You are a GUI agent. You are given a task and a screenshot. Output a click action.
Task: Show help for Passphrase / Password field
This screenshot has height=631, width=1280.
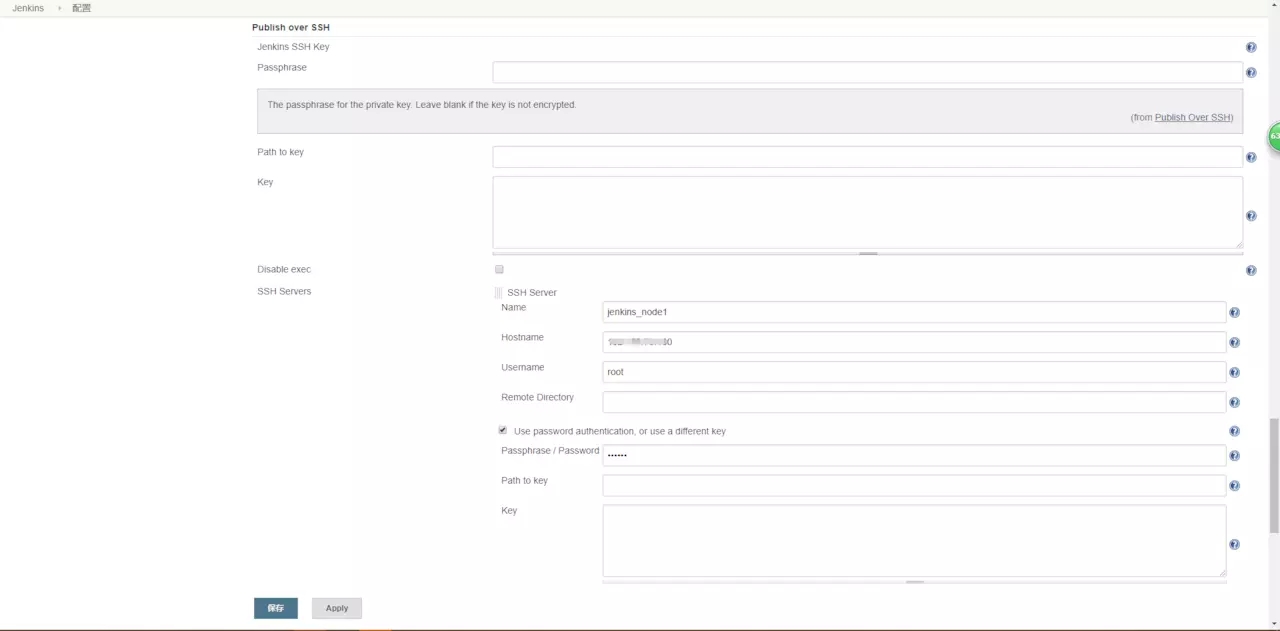[x=1234, y=456]
